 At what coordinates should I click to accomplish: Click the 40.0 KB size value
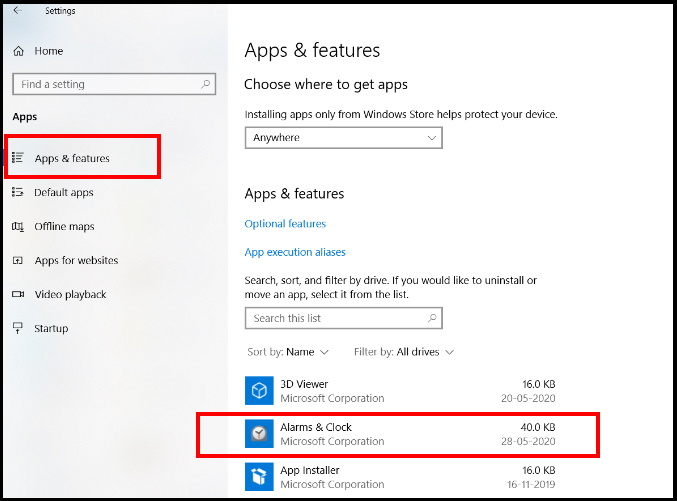pyautogui.click(x=538, y=427)
